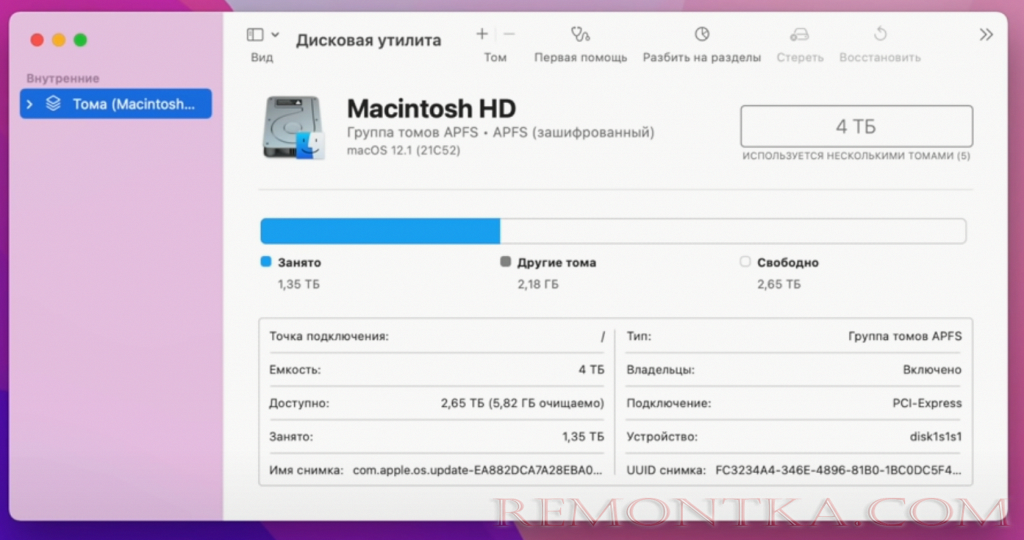Click the UUID снимка FC3234A4 value
Screen dimensions: 1024x540
[838, 470]
